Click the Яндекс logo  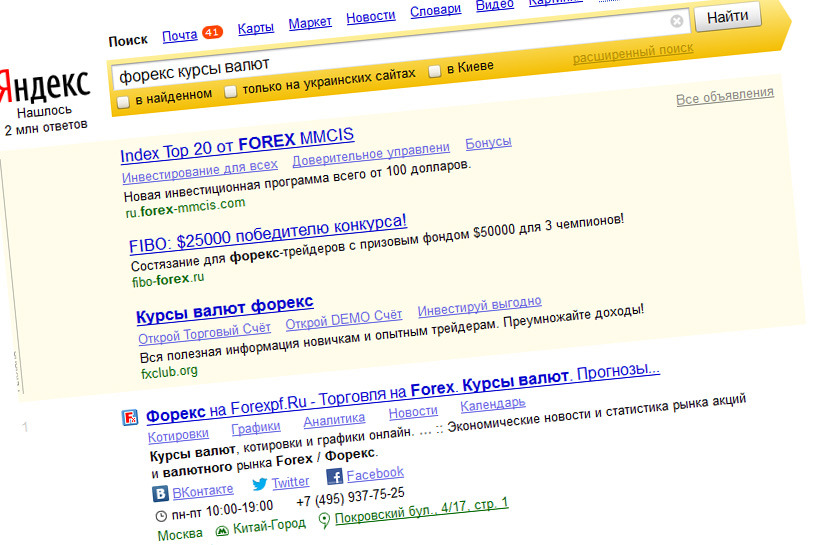click(x=44, y=86)
